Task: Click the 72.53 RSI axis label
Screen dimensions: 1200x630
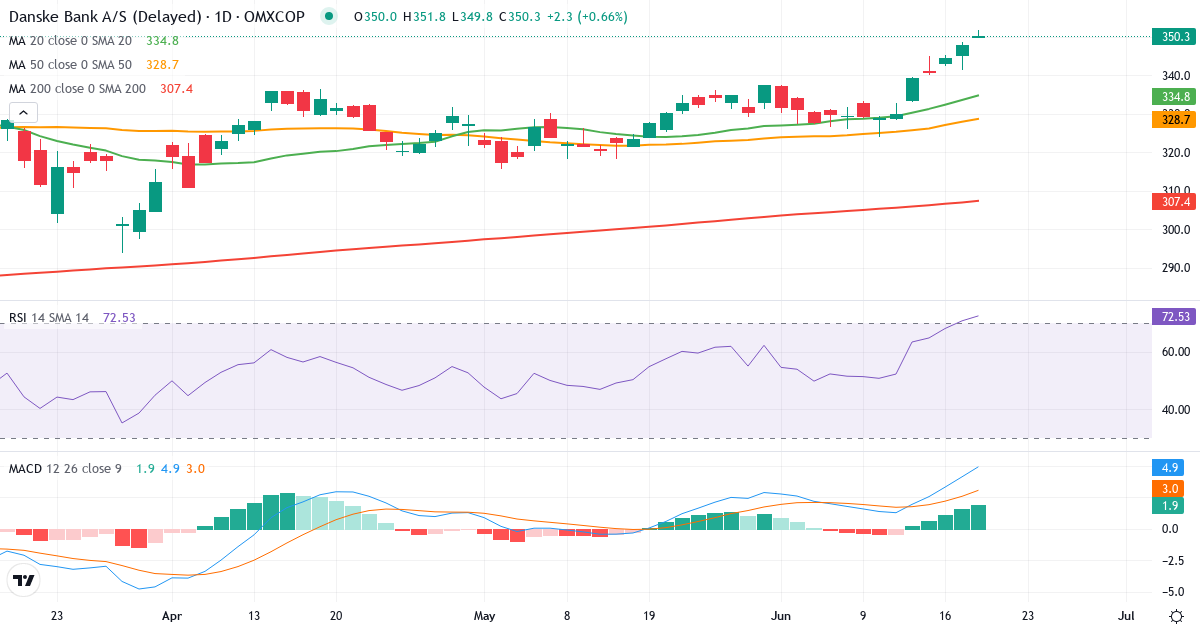Action: pyautogui.click(x=1176, y=316)
